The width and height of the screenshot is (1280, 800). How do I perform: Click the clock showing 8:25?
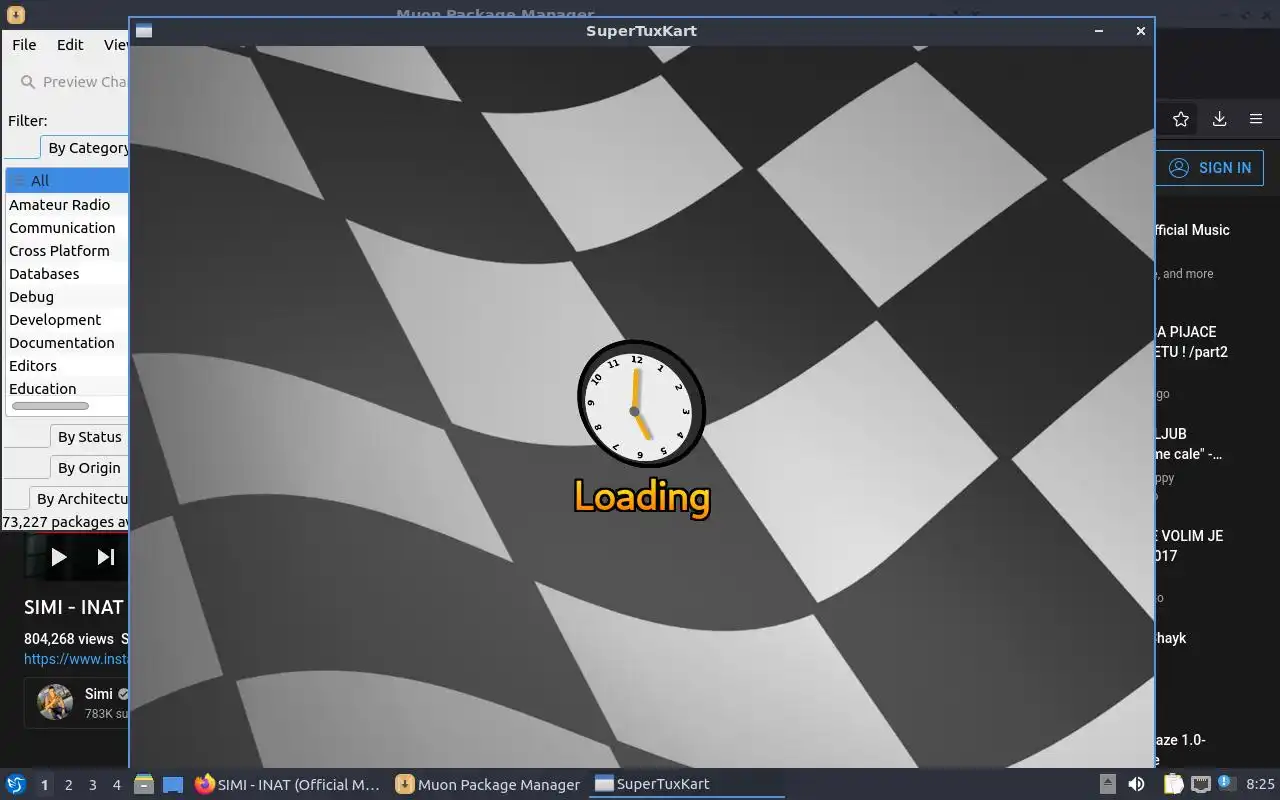(1260, 784)
